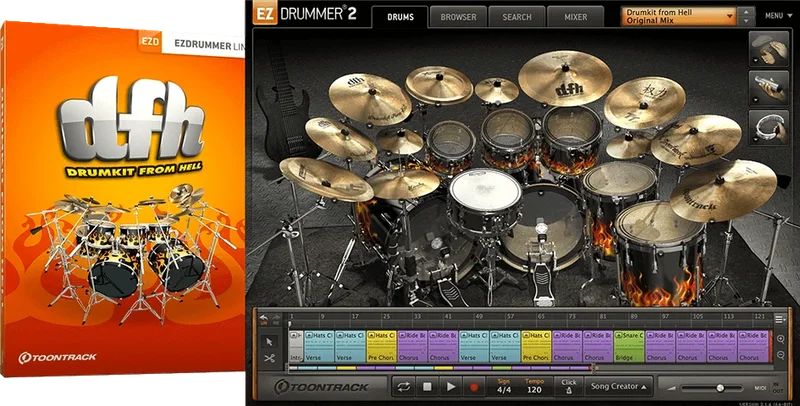This screenshot has width=800, height=406.
Task: Hit the Toontrack-labeled cymbal on the right
Action: tap(722, 189)
